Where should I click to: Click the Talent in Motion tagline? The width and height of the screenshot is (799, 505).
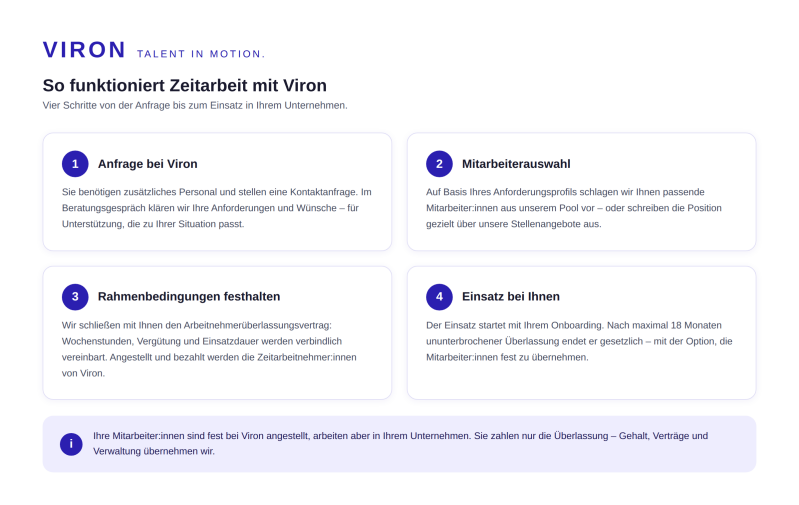pos(201,54)
